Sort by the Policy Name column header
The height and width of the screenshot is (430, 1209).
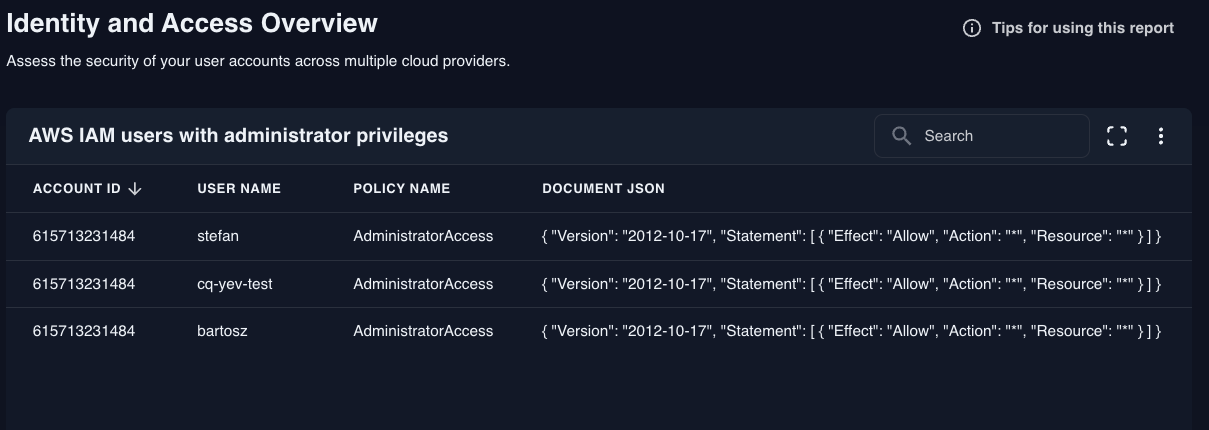[x=402, y=188]
